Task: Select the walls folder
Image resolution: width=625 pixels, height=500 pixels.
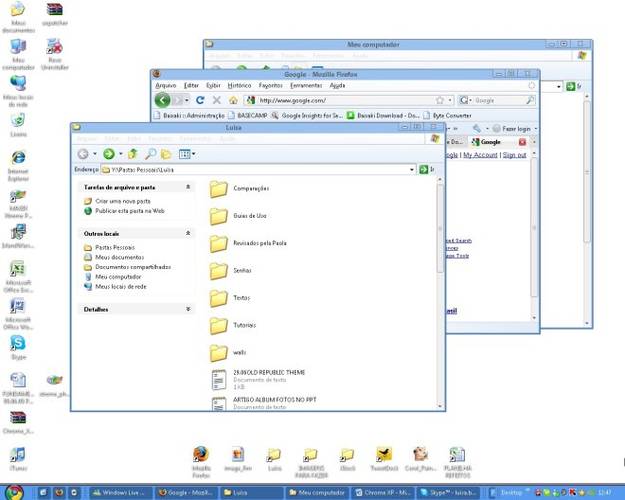Action: (228, 353)
